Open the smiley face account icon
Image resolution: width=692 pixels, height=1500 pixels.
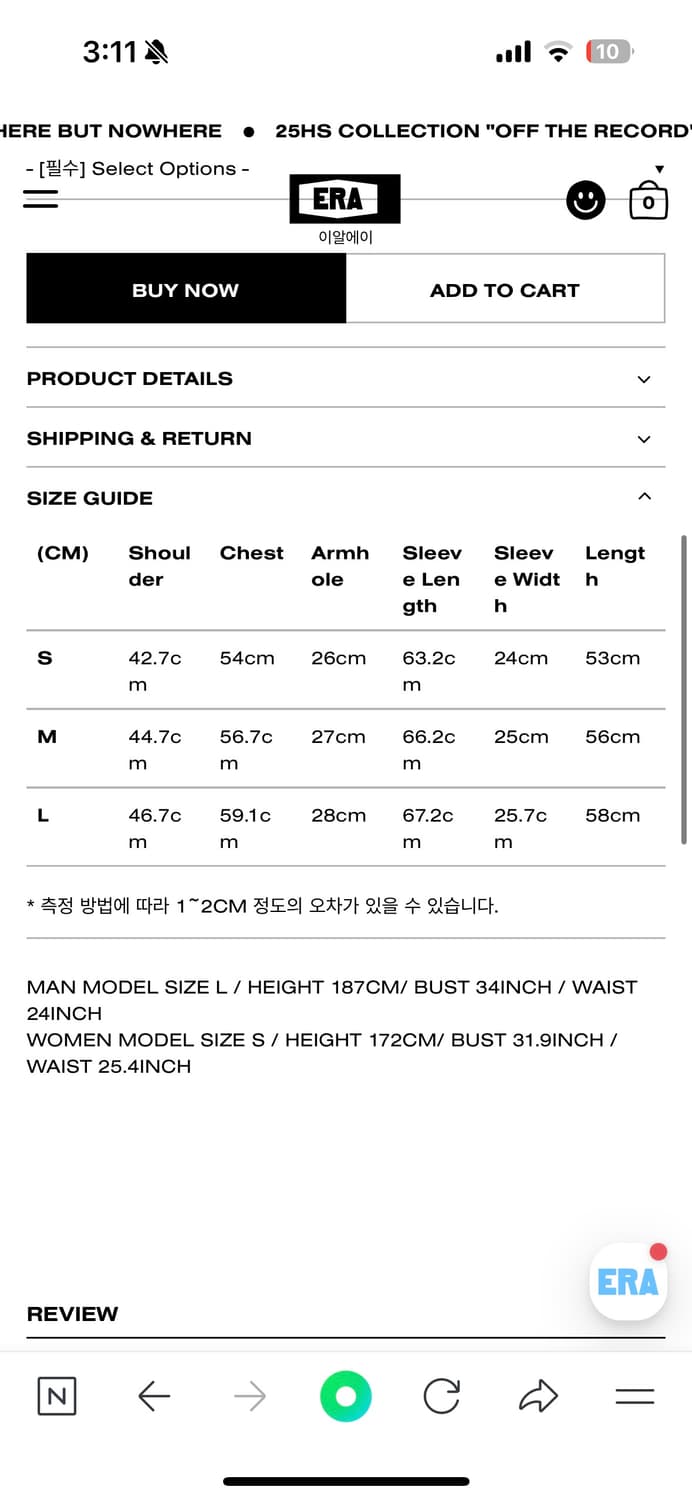point(586,200)
